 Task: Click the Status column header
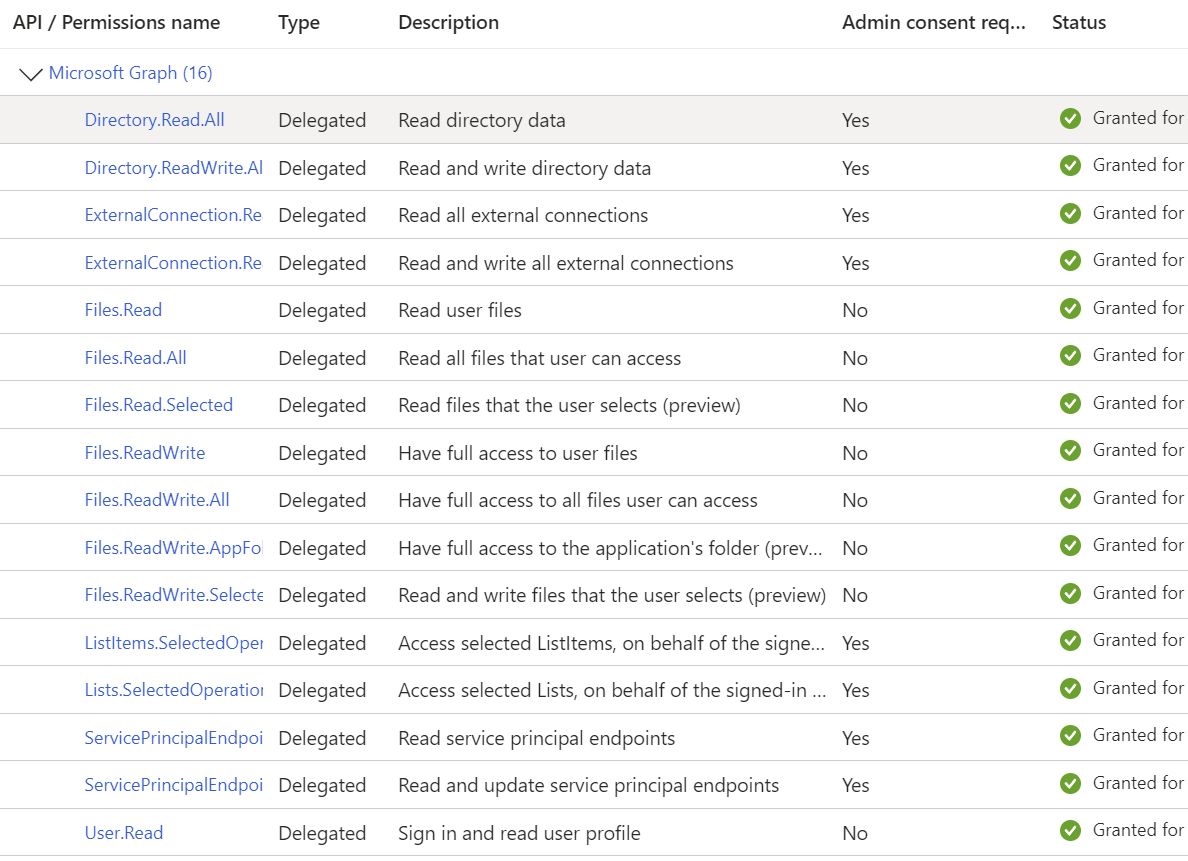pos(1079,22)
